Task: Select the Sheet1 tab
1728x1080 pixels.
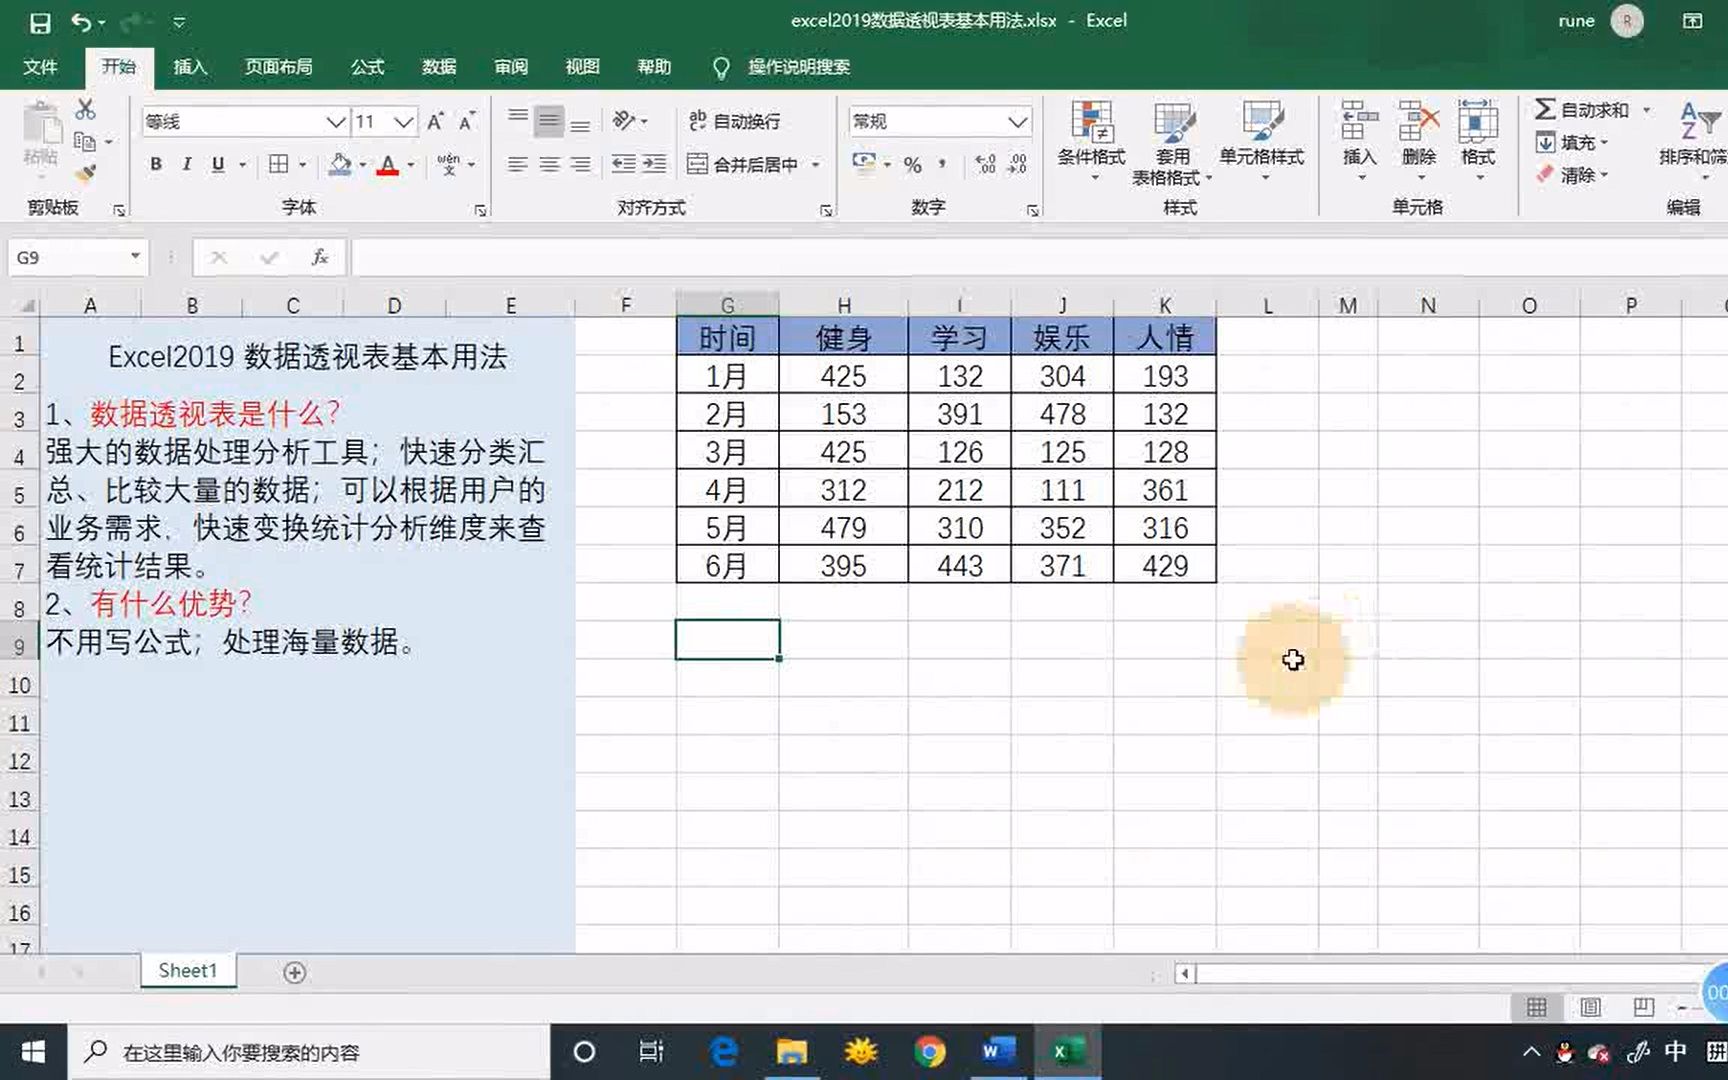Action: pos(188,971)
